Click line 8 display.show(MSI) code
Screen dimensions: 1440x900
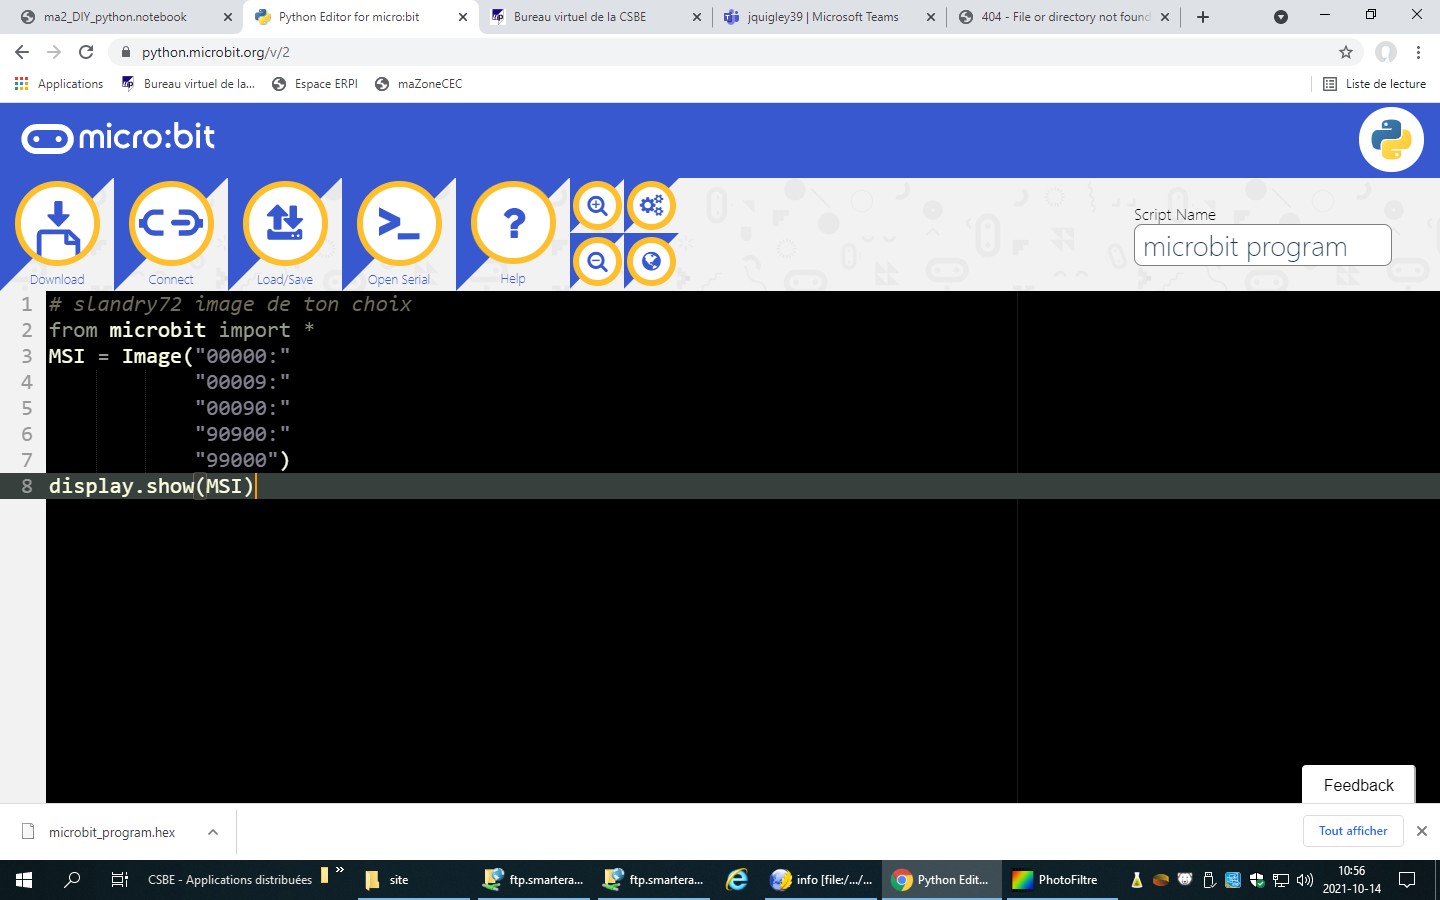(151, 486)
